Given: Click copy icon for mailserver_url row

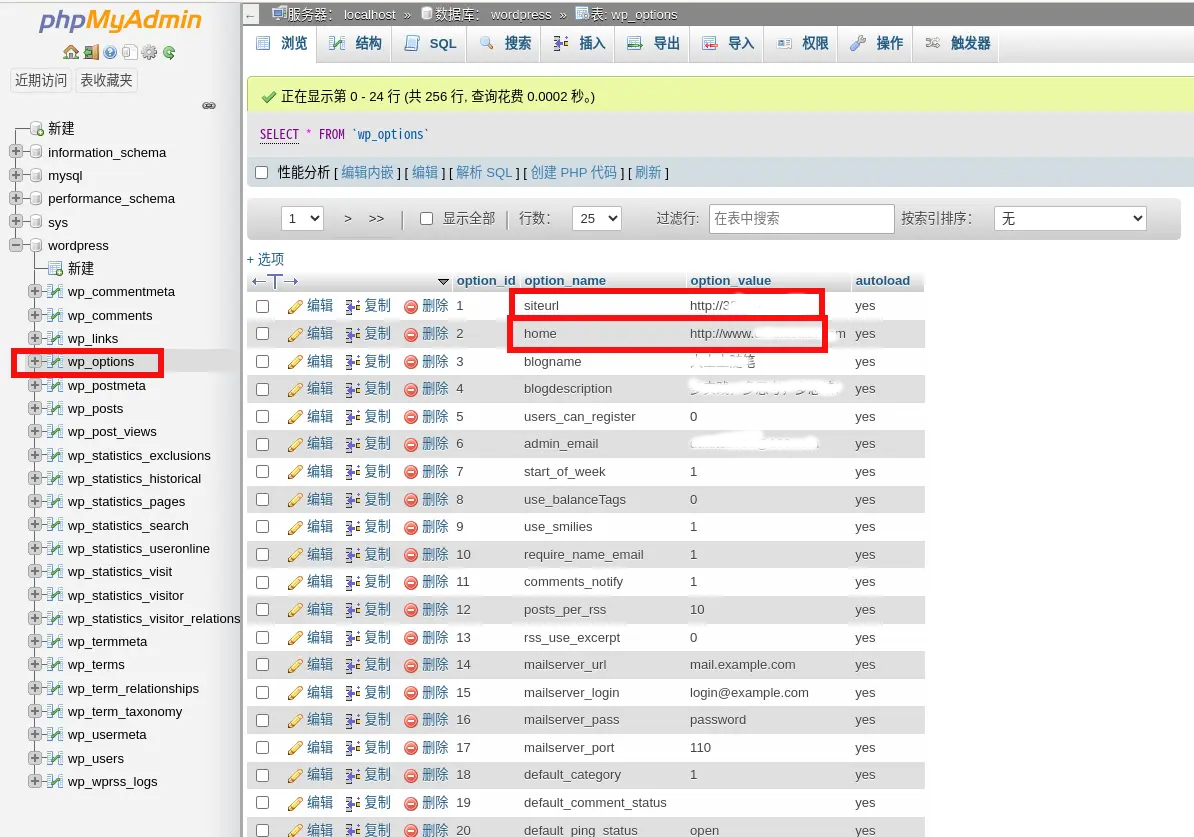Looking at the screenshot, I should pos(353,666).
